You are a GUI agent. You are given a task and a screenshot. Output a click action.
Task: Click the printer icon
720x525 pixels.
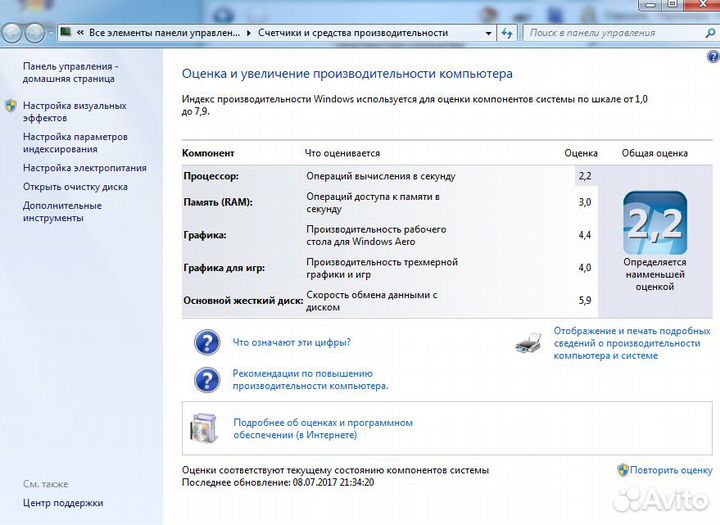529,343
